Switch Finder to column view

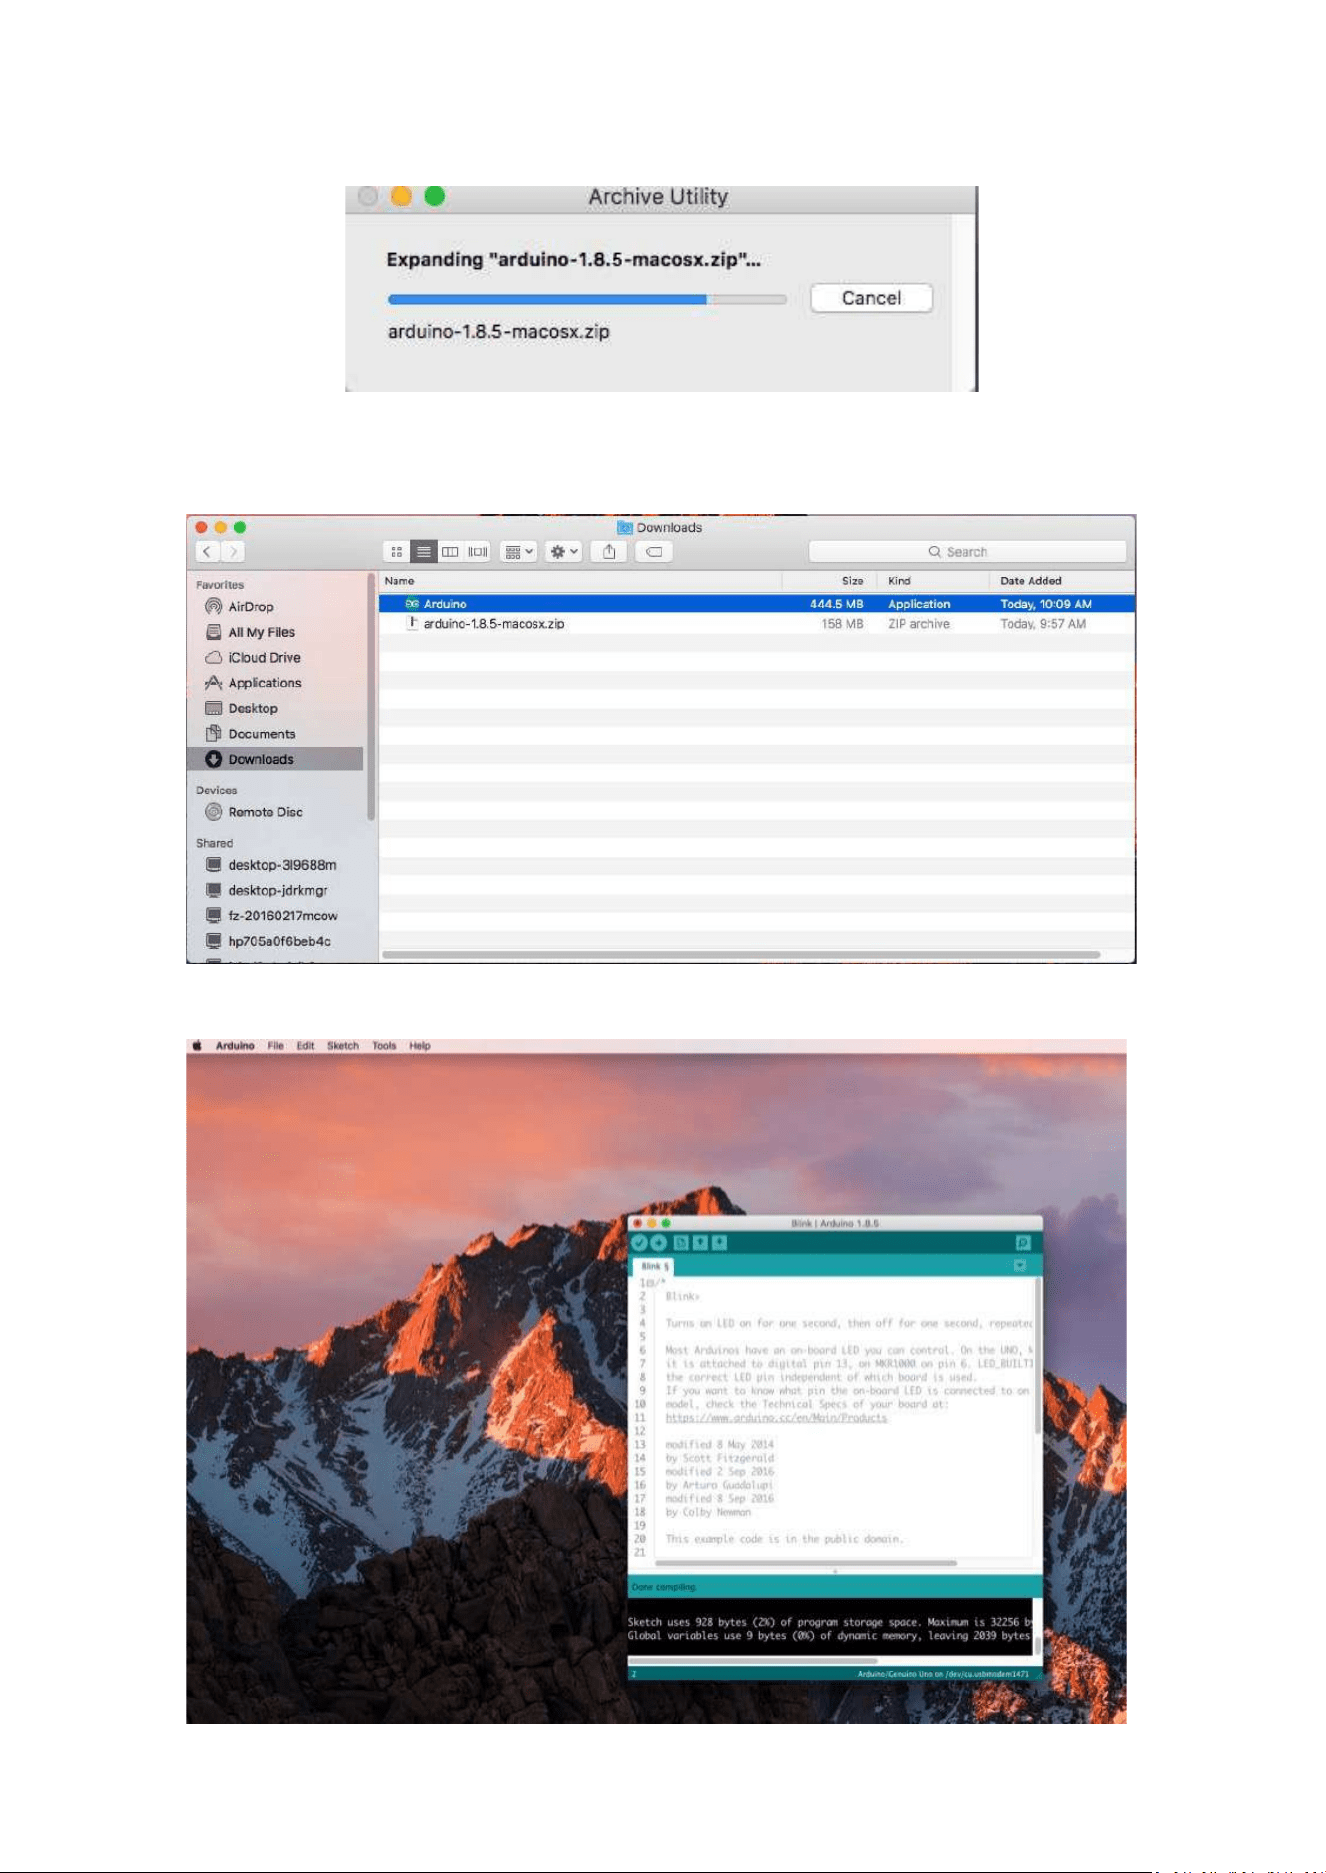pyautogui.click(x=450, y=552)
